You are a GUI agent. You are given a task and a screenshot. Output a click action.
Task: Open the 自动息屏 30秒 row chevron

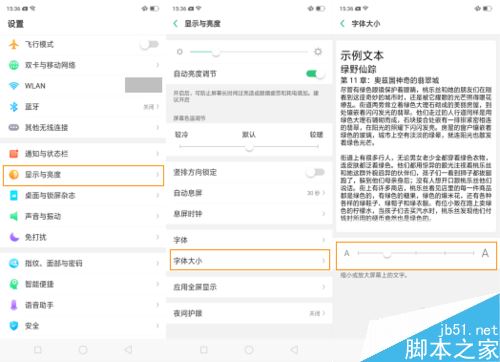pos(324,193)
